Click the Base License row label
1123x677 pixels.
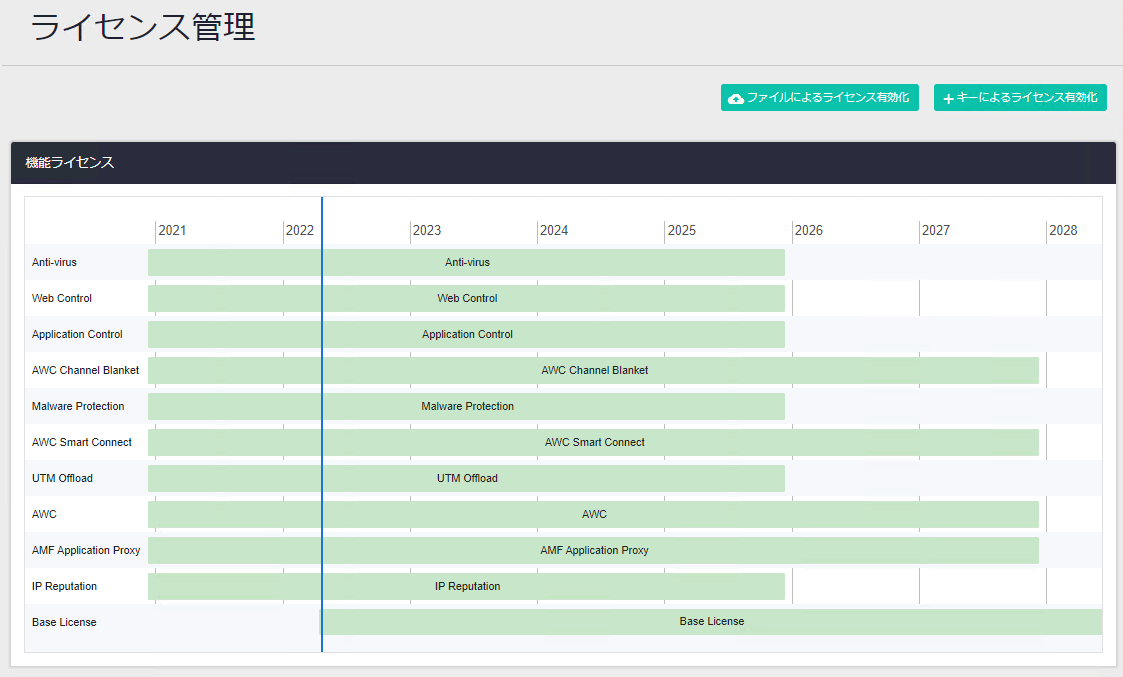click(64, 622)
